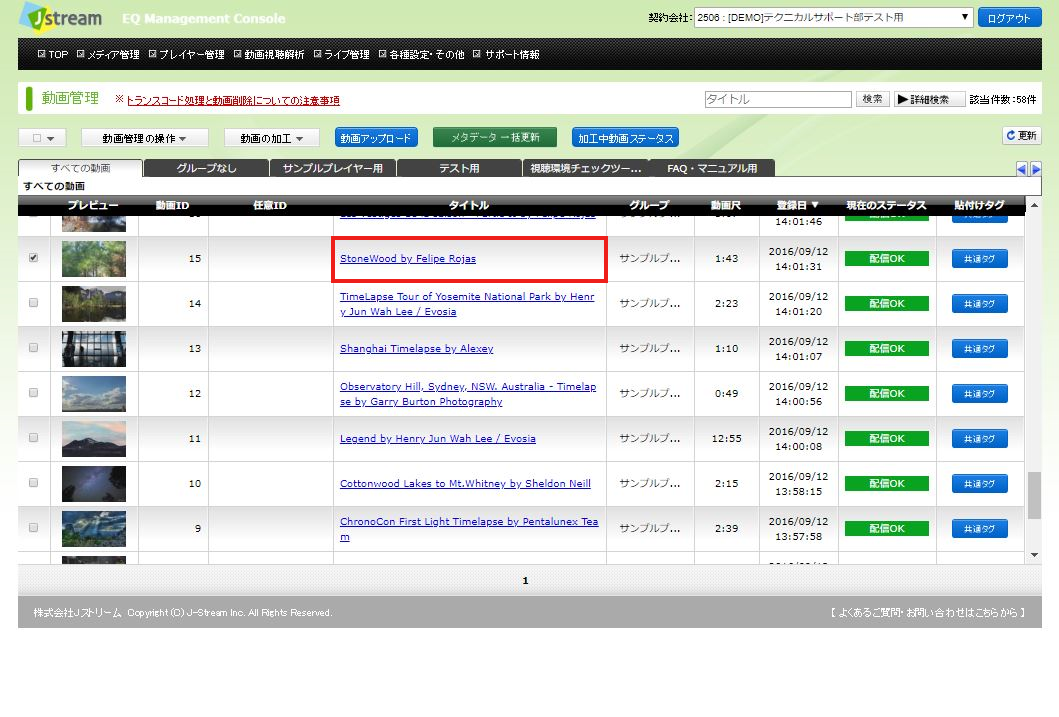Open 詳細検索 advanced search
Image resolution: width=1059 pixels, height=717 pixels.
coord(929,100)
